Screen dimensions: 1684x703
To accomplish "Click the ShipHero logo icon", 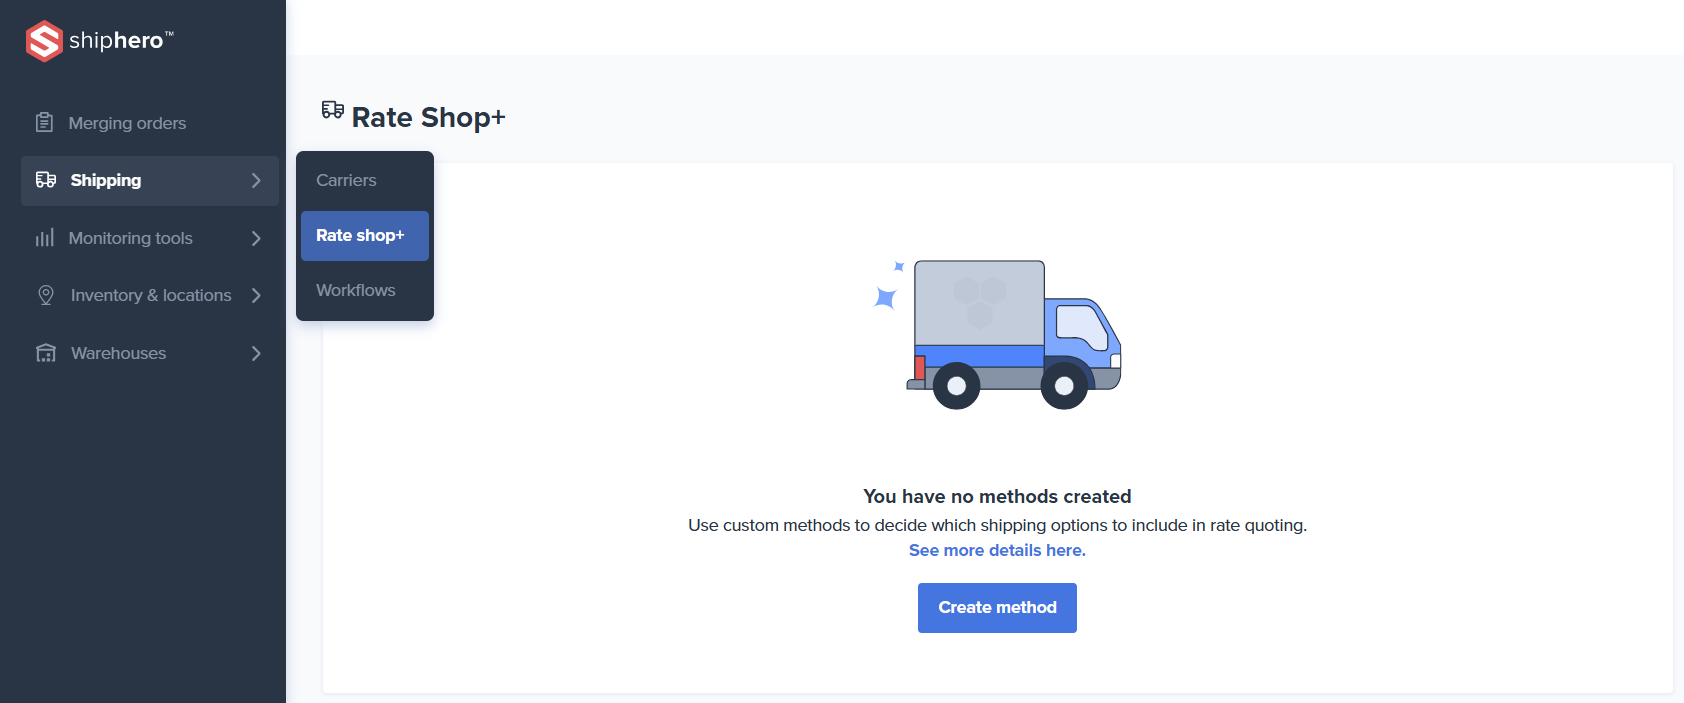I will tap(44, 41).
